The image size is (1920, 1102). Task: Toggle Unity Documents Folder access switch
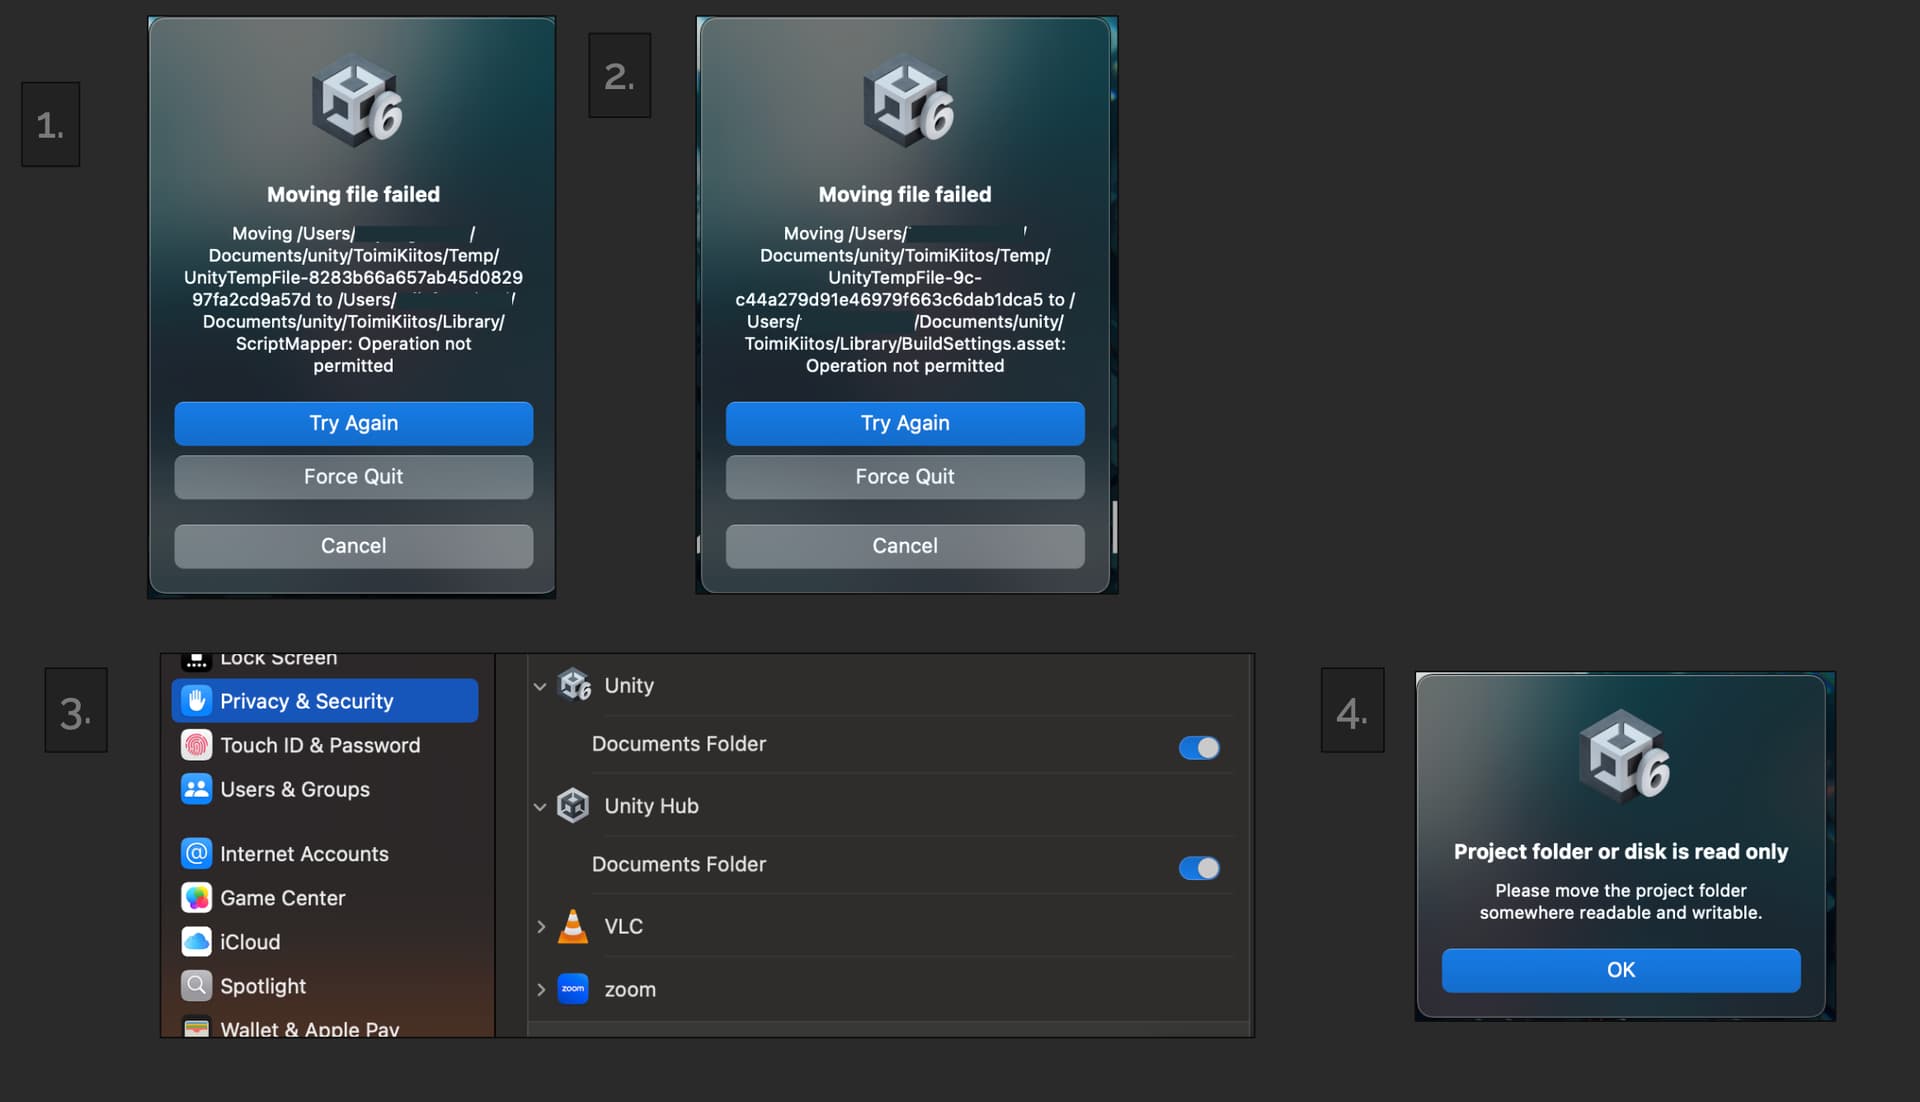[x=1199, y=748]
